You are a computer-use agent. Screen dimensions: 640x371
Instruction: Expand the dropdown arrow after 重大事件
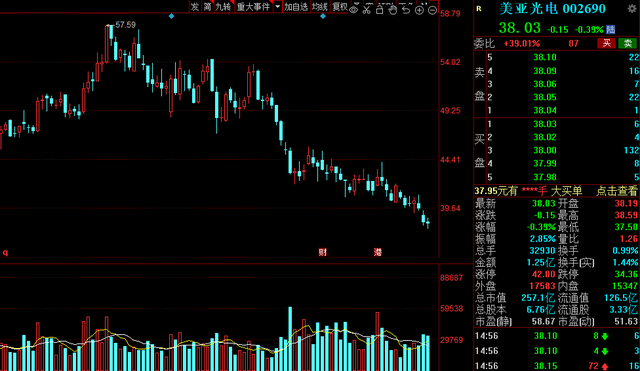click(x=278, y=7)
